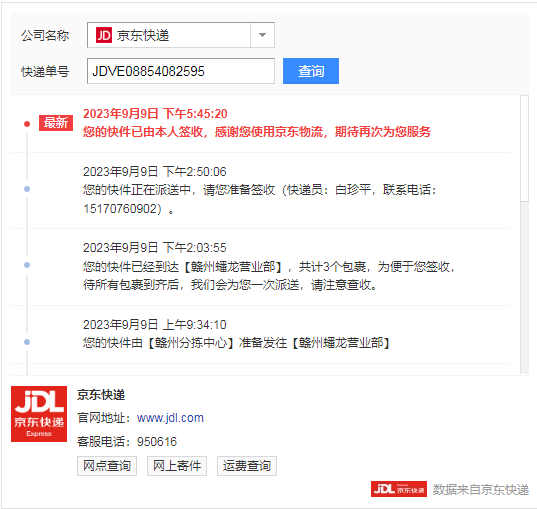Image resolution: width=537 pixels, height=509 pixels.
Task: Click the timeline dot for 上午9:34:10 entry
Action: (27, 342)
